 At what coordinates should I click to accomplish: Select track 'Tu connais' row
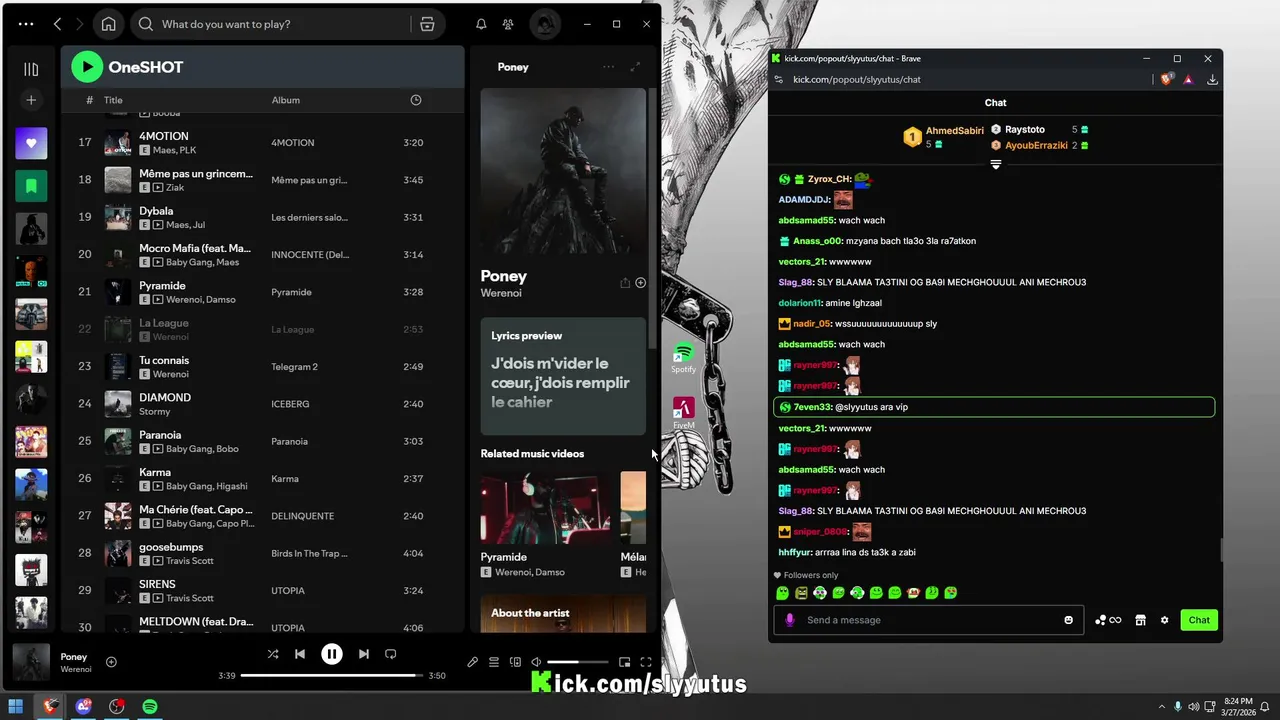(x=260, y=367)
